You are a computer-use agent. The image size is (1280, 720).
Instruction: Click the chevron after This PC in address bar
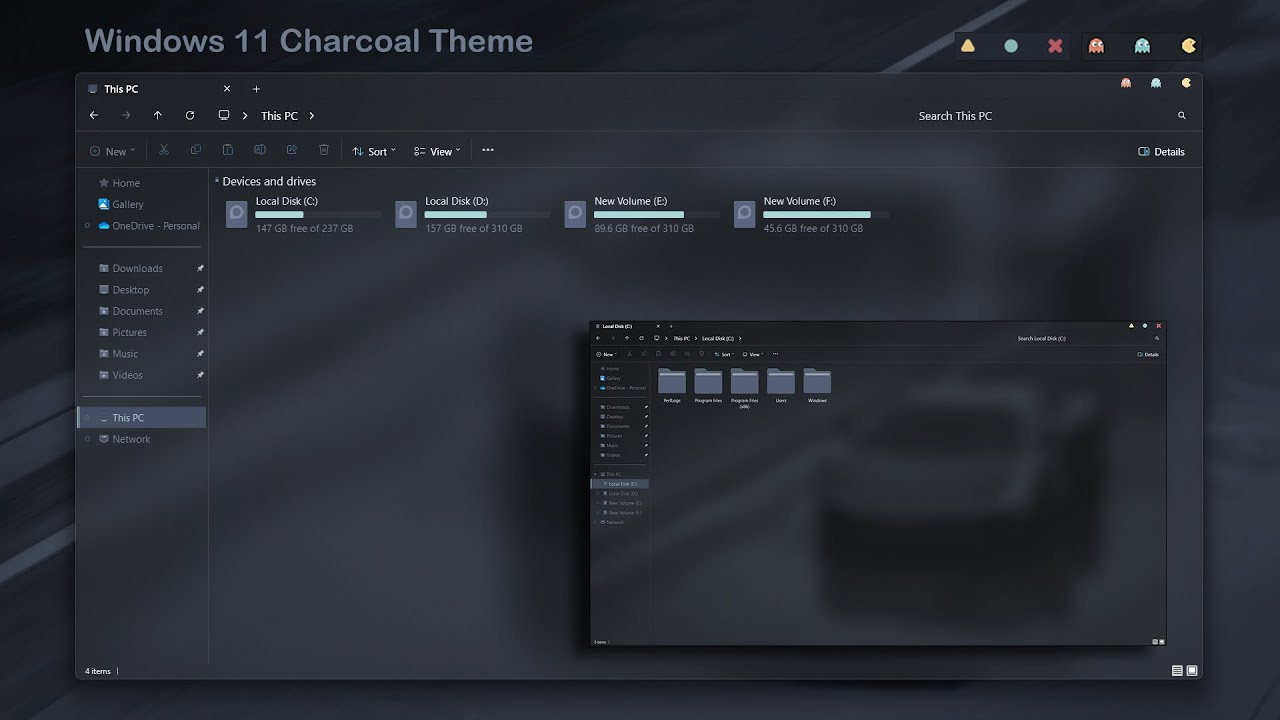(x=312, y=116)
